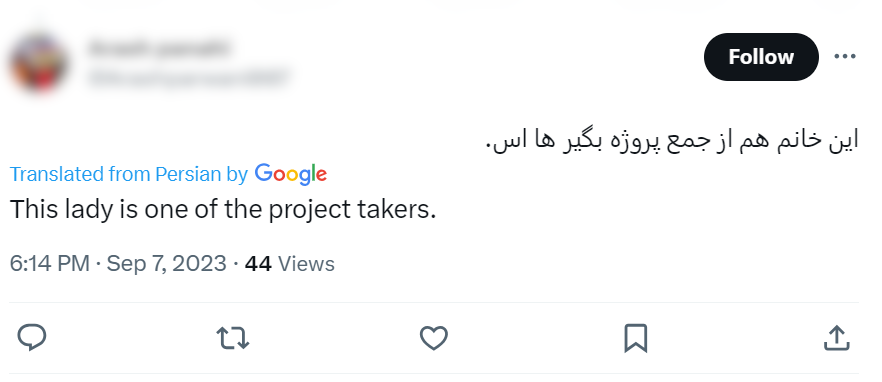Click the 'Translated from Persian by' link
Viewport: 882px width, 382px height.
click(129, 174)
